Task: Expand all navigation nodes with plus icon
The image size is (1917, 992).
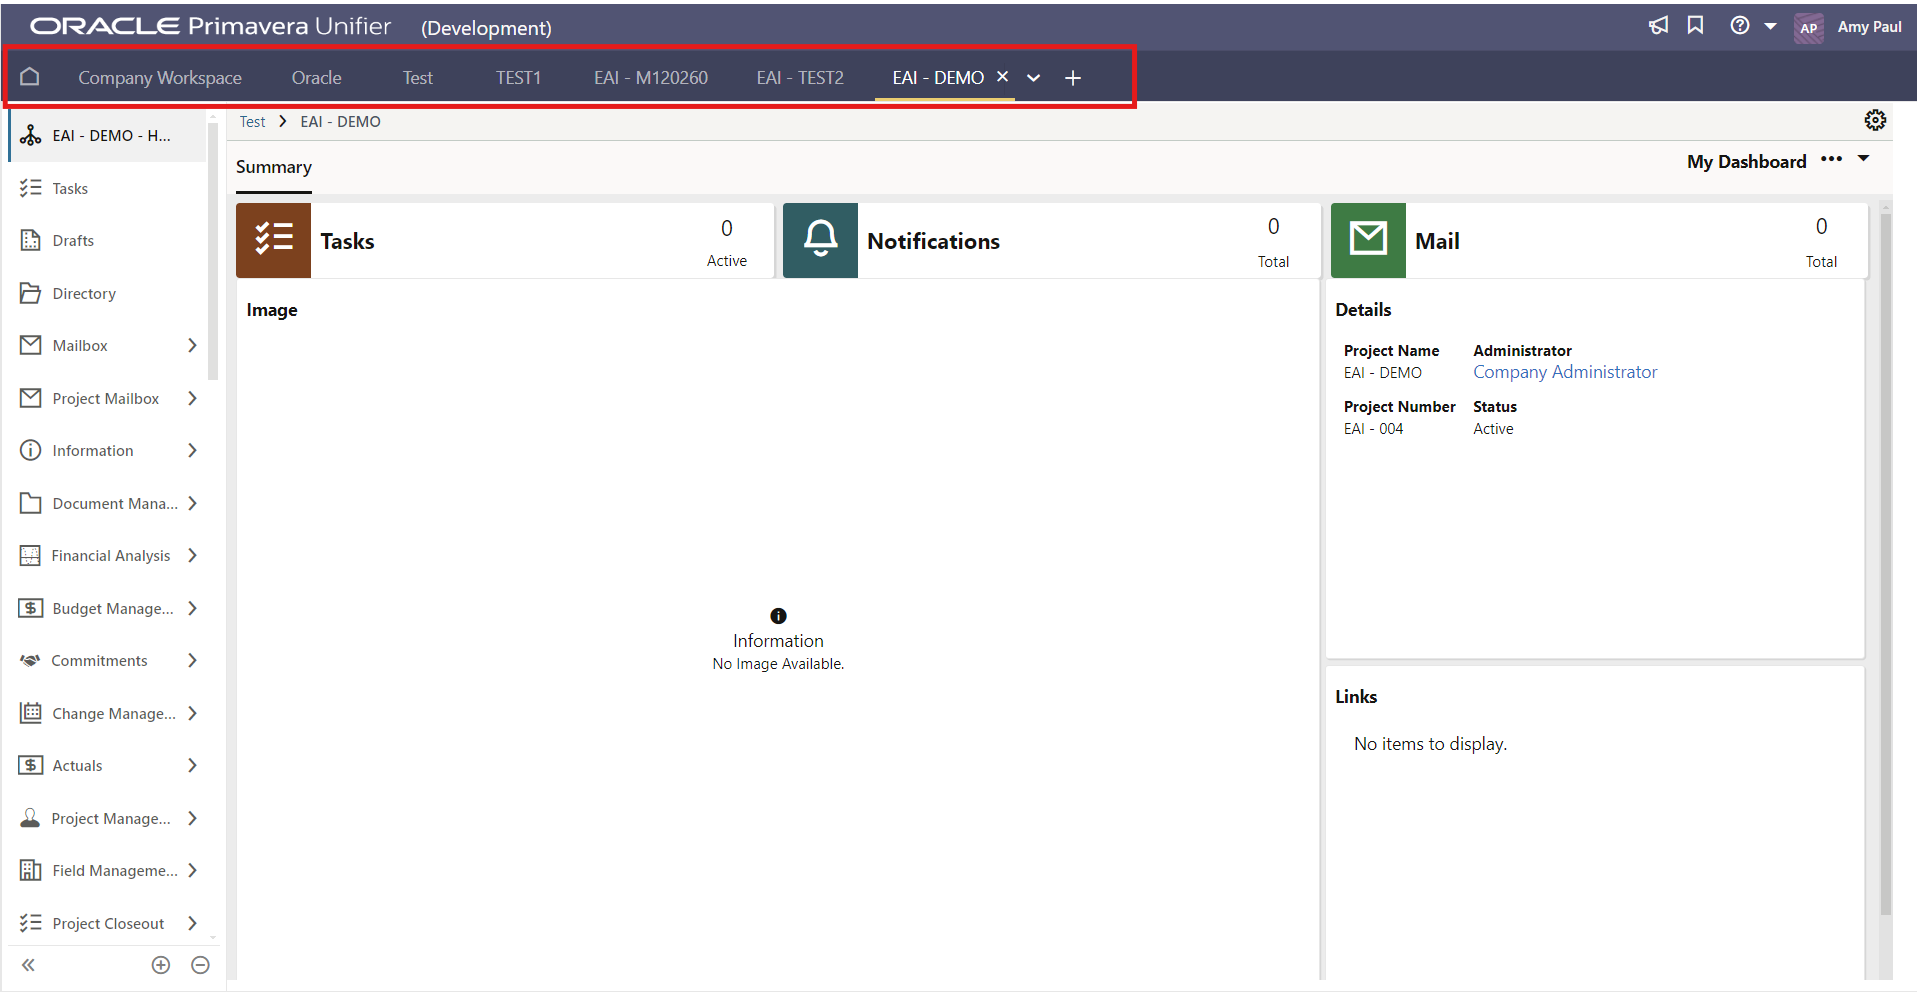Action: click(x=161, y=965)
